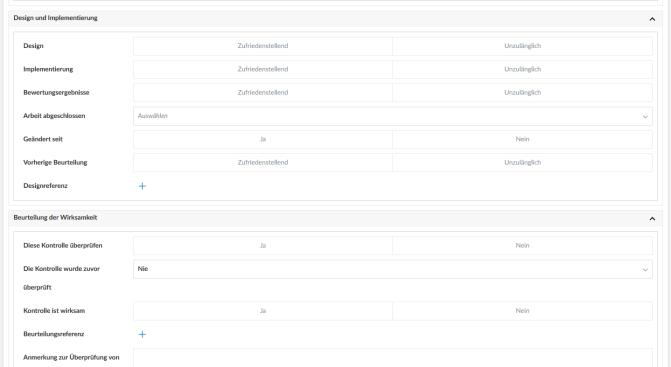Mark Implementierung as Unzulänglich
The width and height of the screenshot is (671, 367).
tap(523, 69)
